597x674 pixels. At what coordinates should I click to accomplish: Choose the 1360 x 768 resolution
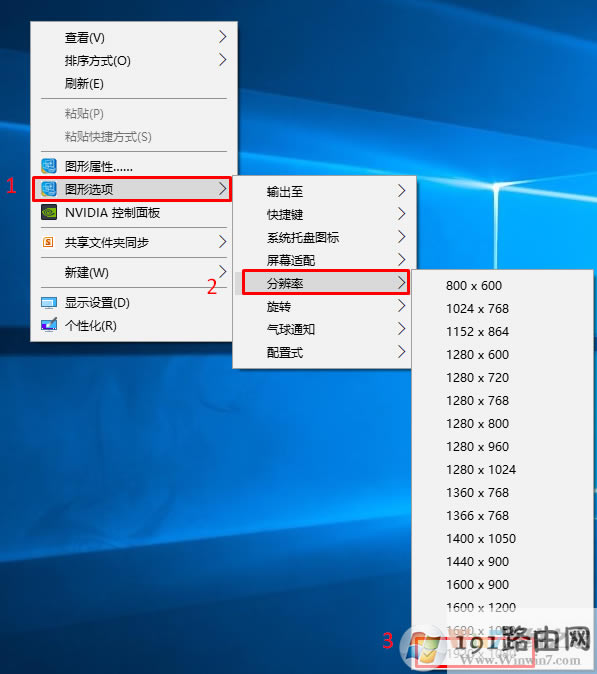(502, 493)
